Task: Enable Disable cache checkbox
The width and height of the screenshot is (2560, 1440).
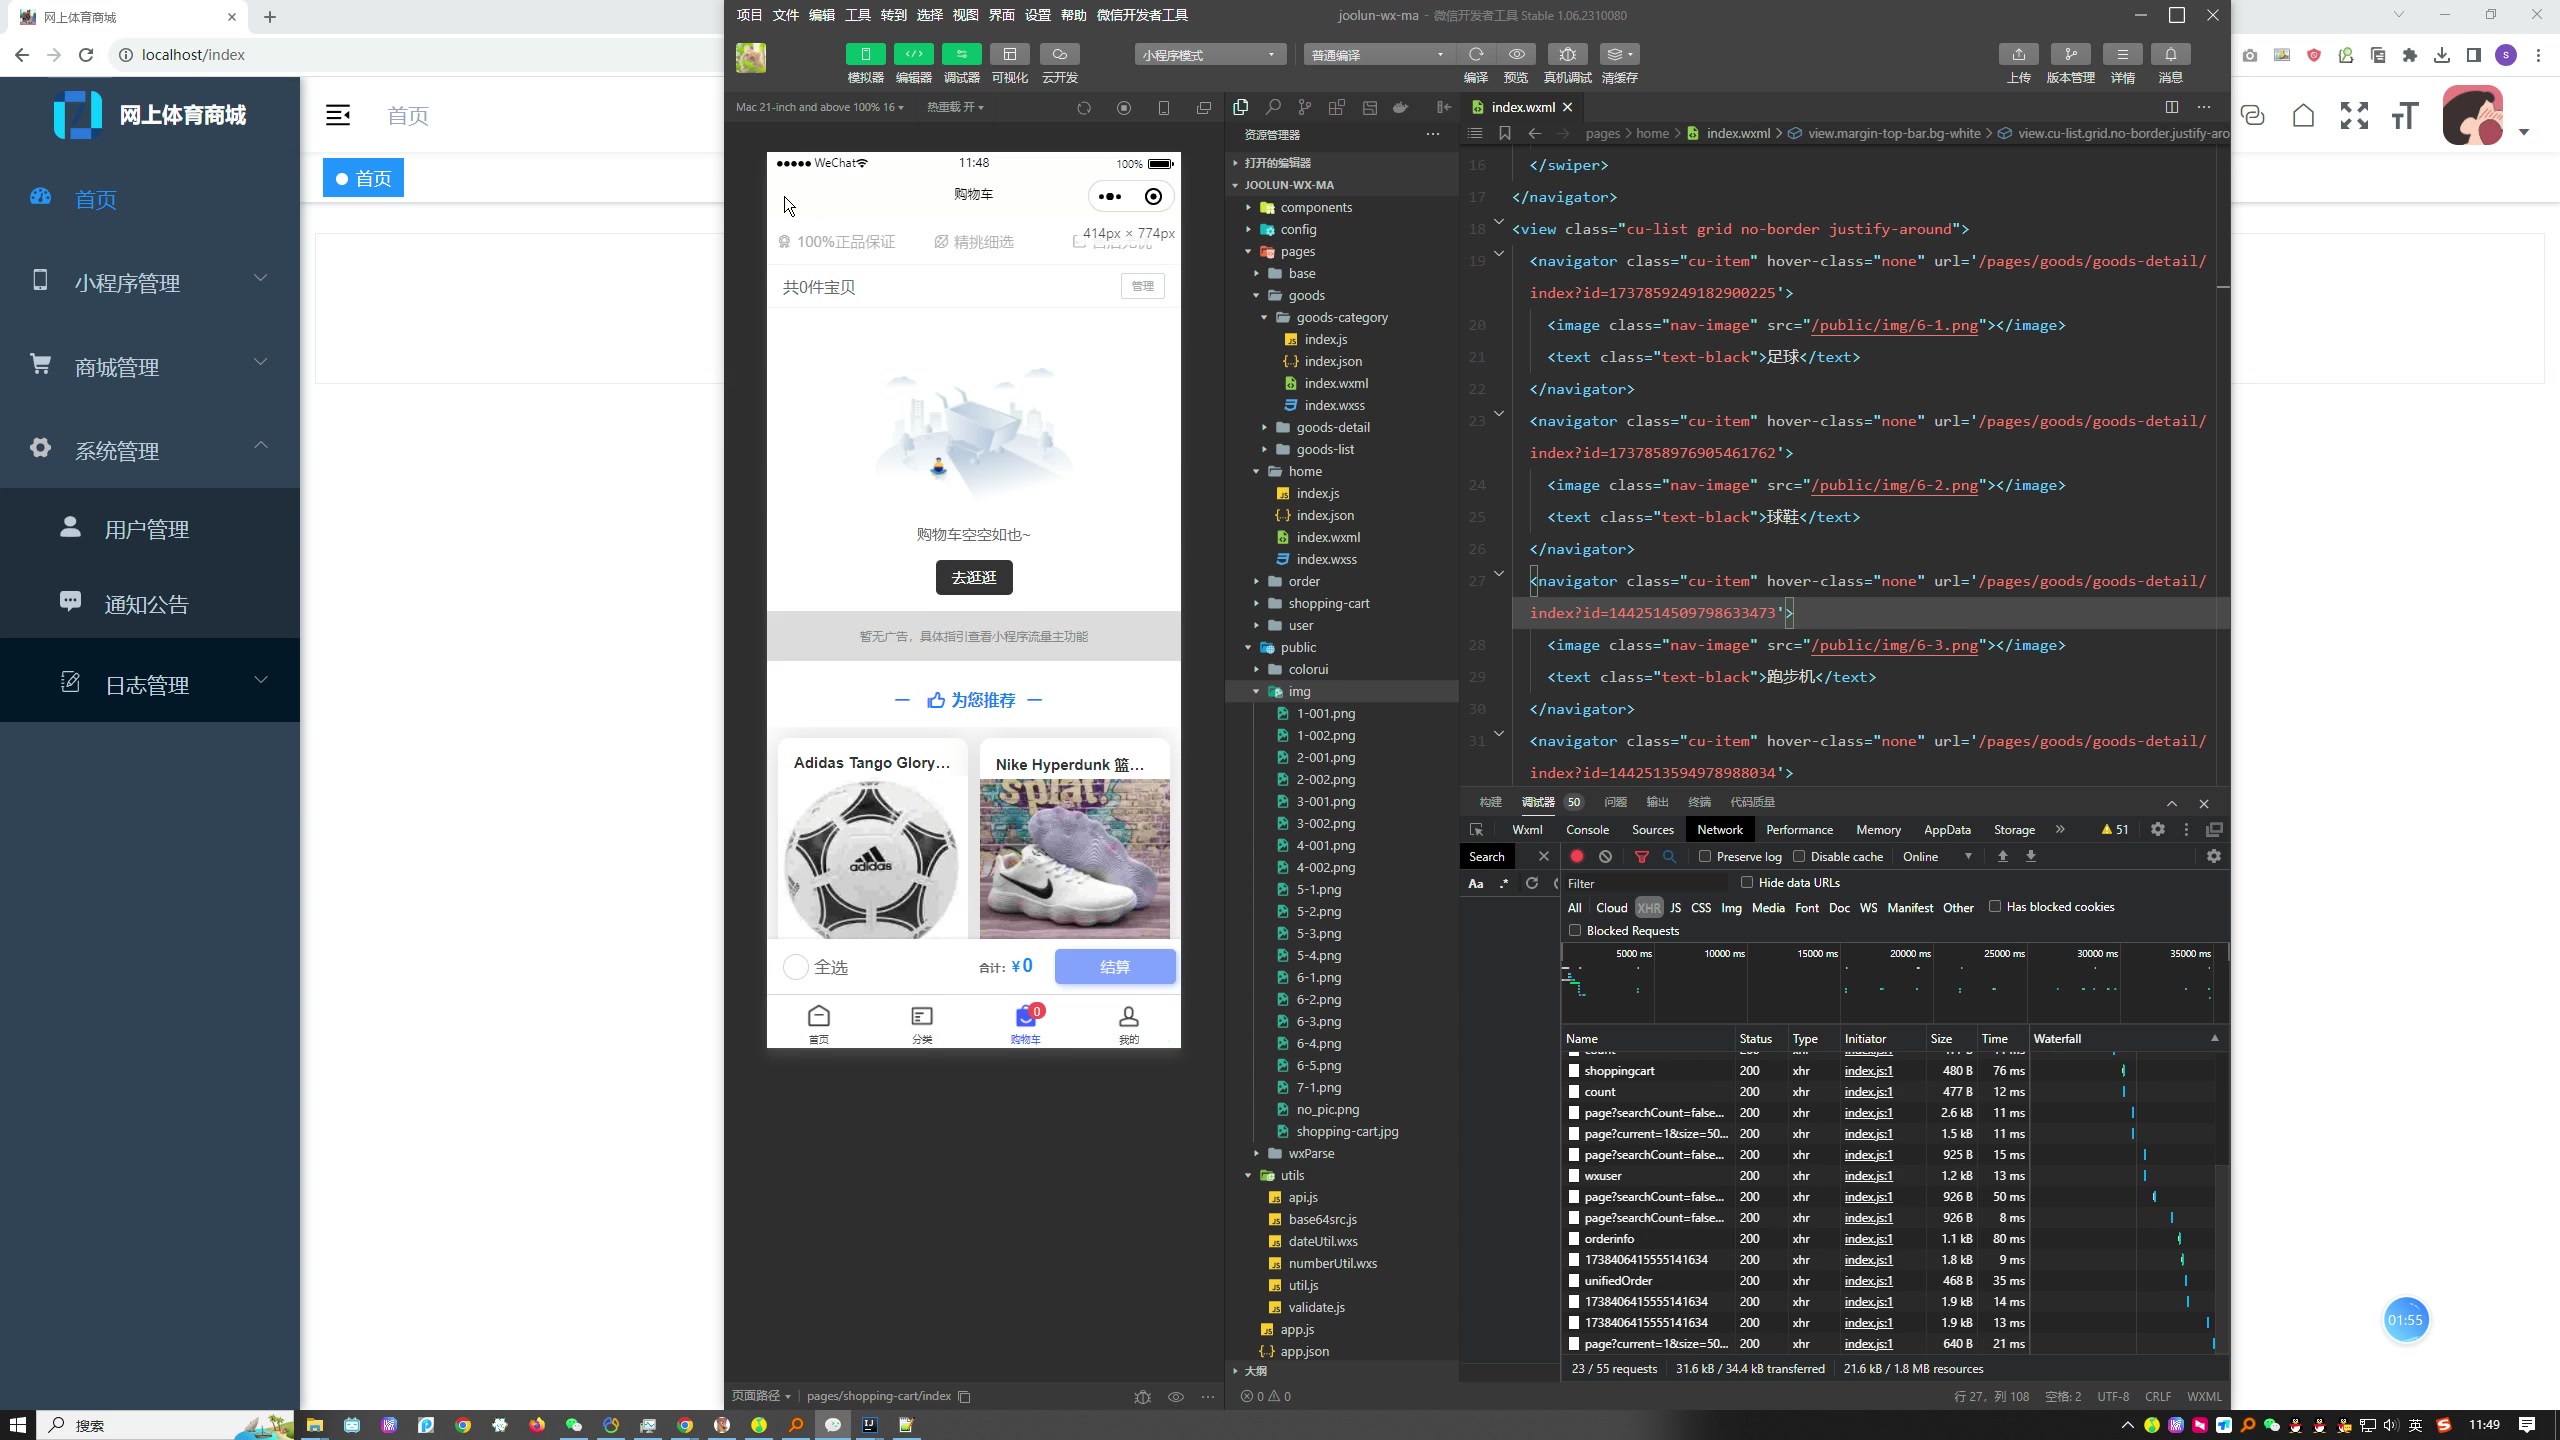Action: pyautogui.click(x=1799, y=856)
